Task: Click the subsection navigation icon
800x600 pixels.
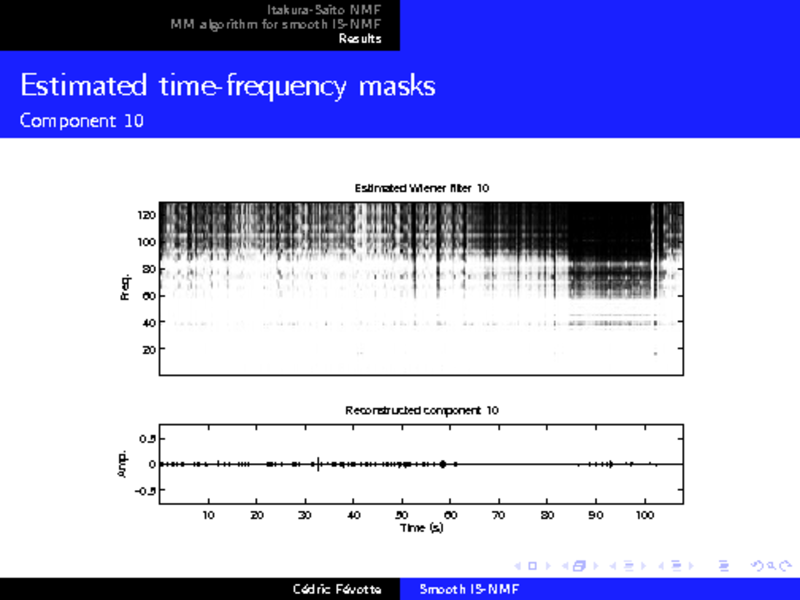Action: (628, 567)
